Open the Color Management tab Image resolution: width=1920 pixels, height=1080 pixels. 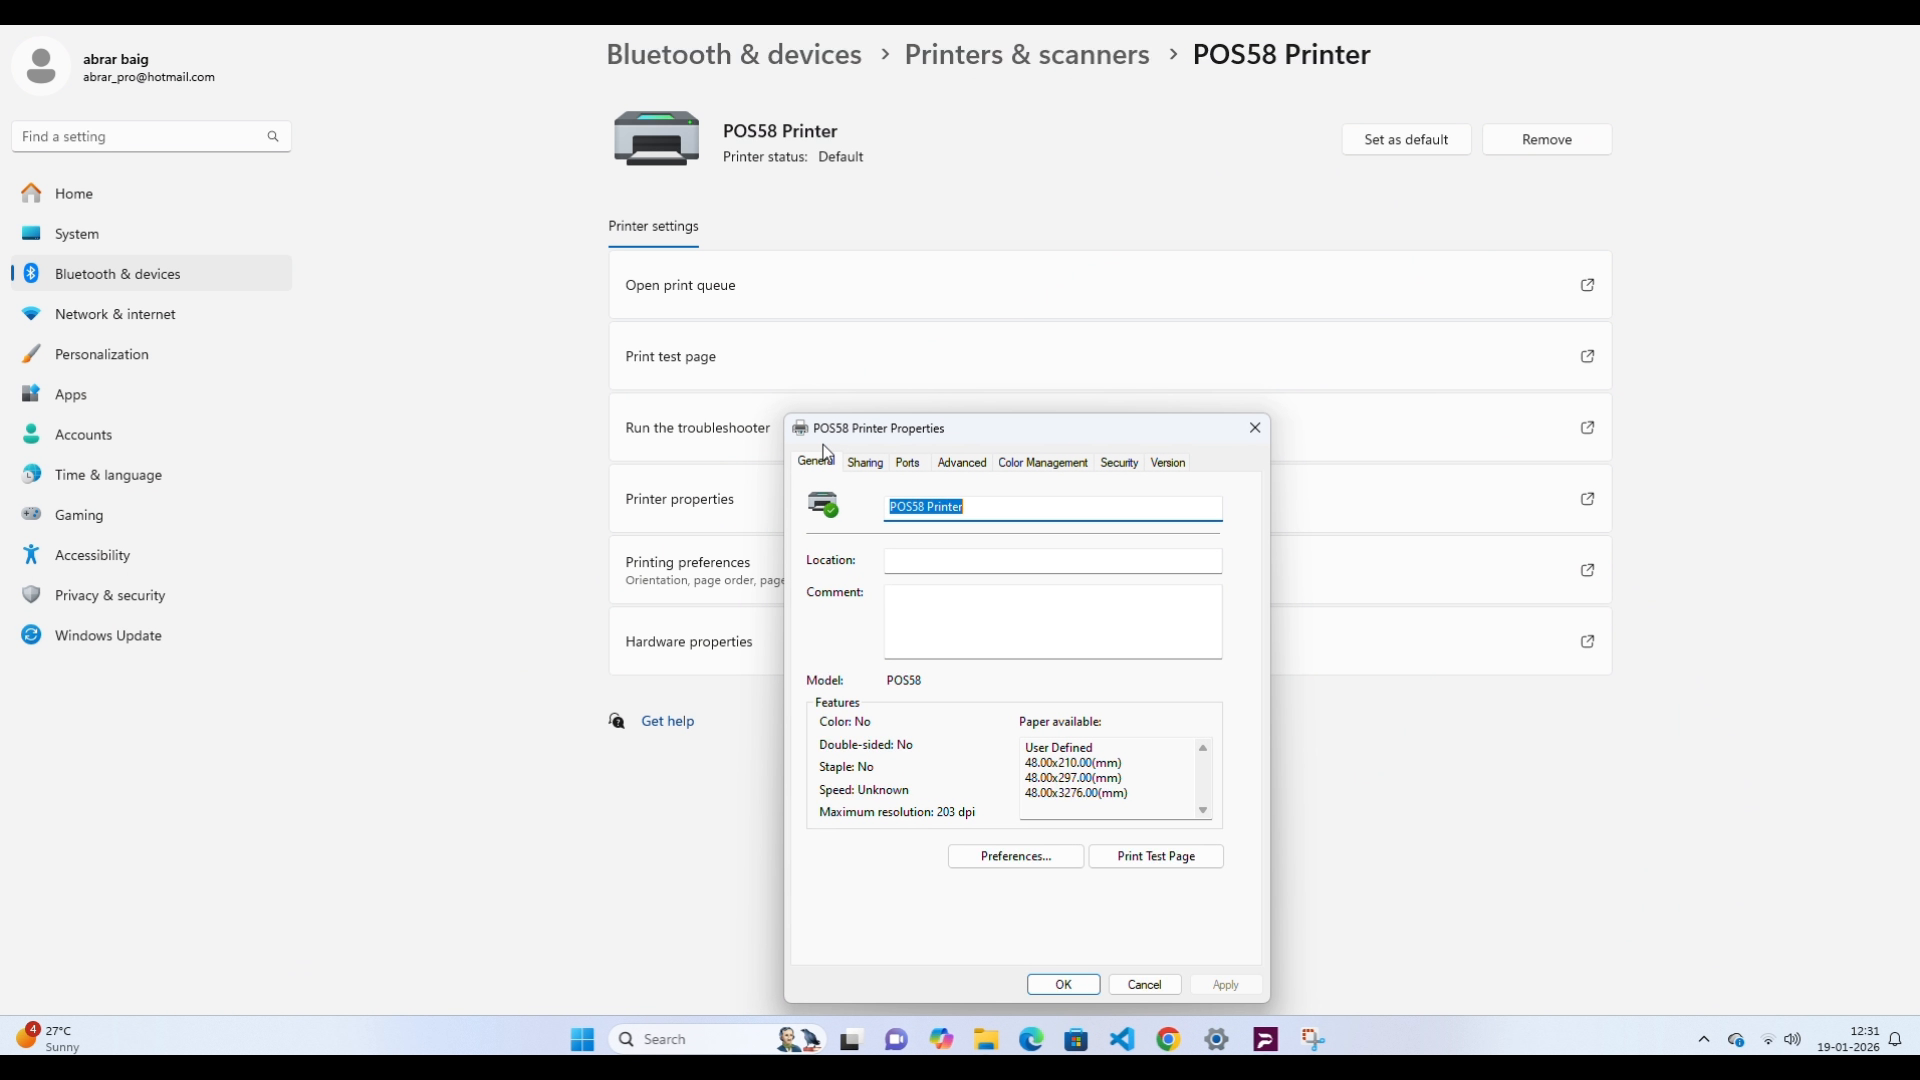click(x=1042, y=463)
